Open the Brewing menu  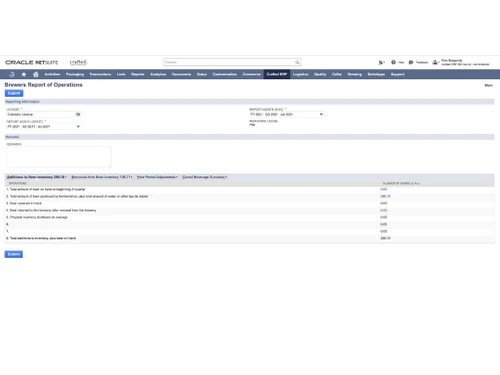(x=355, y=74)
